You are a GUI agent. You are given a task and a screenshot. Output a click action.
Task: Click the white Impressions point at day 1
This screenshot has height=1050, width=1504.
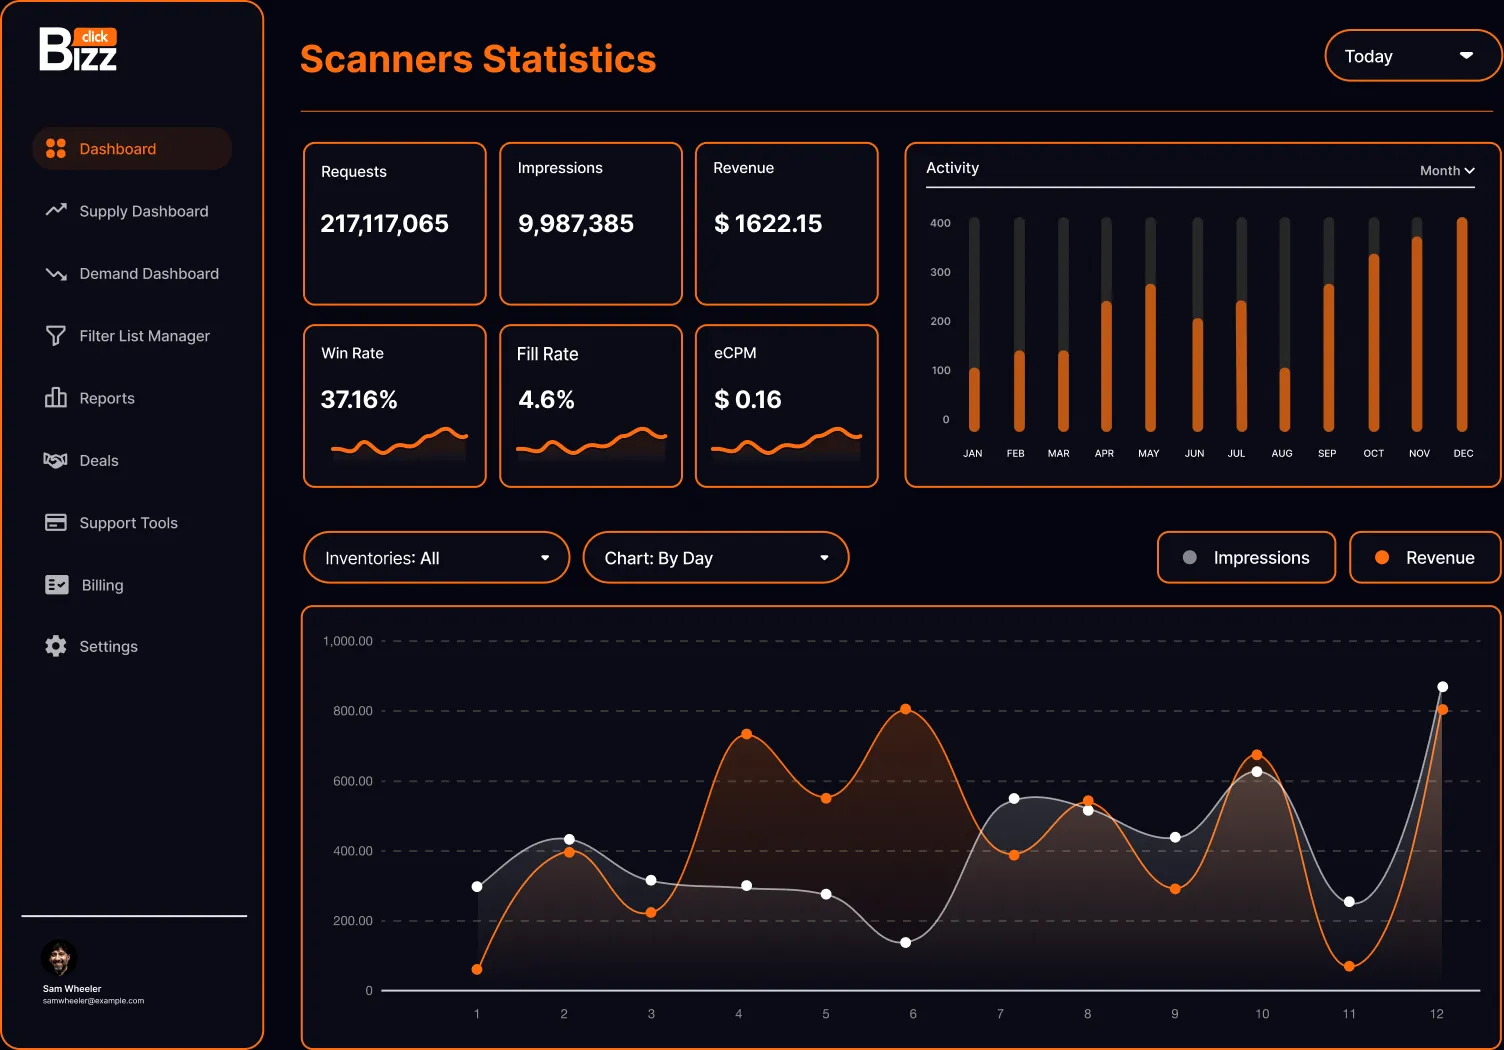point(477,887)
